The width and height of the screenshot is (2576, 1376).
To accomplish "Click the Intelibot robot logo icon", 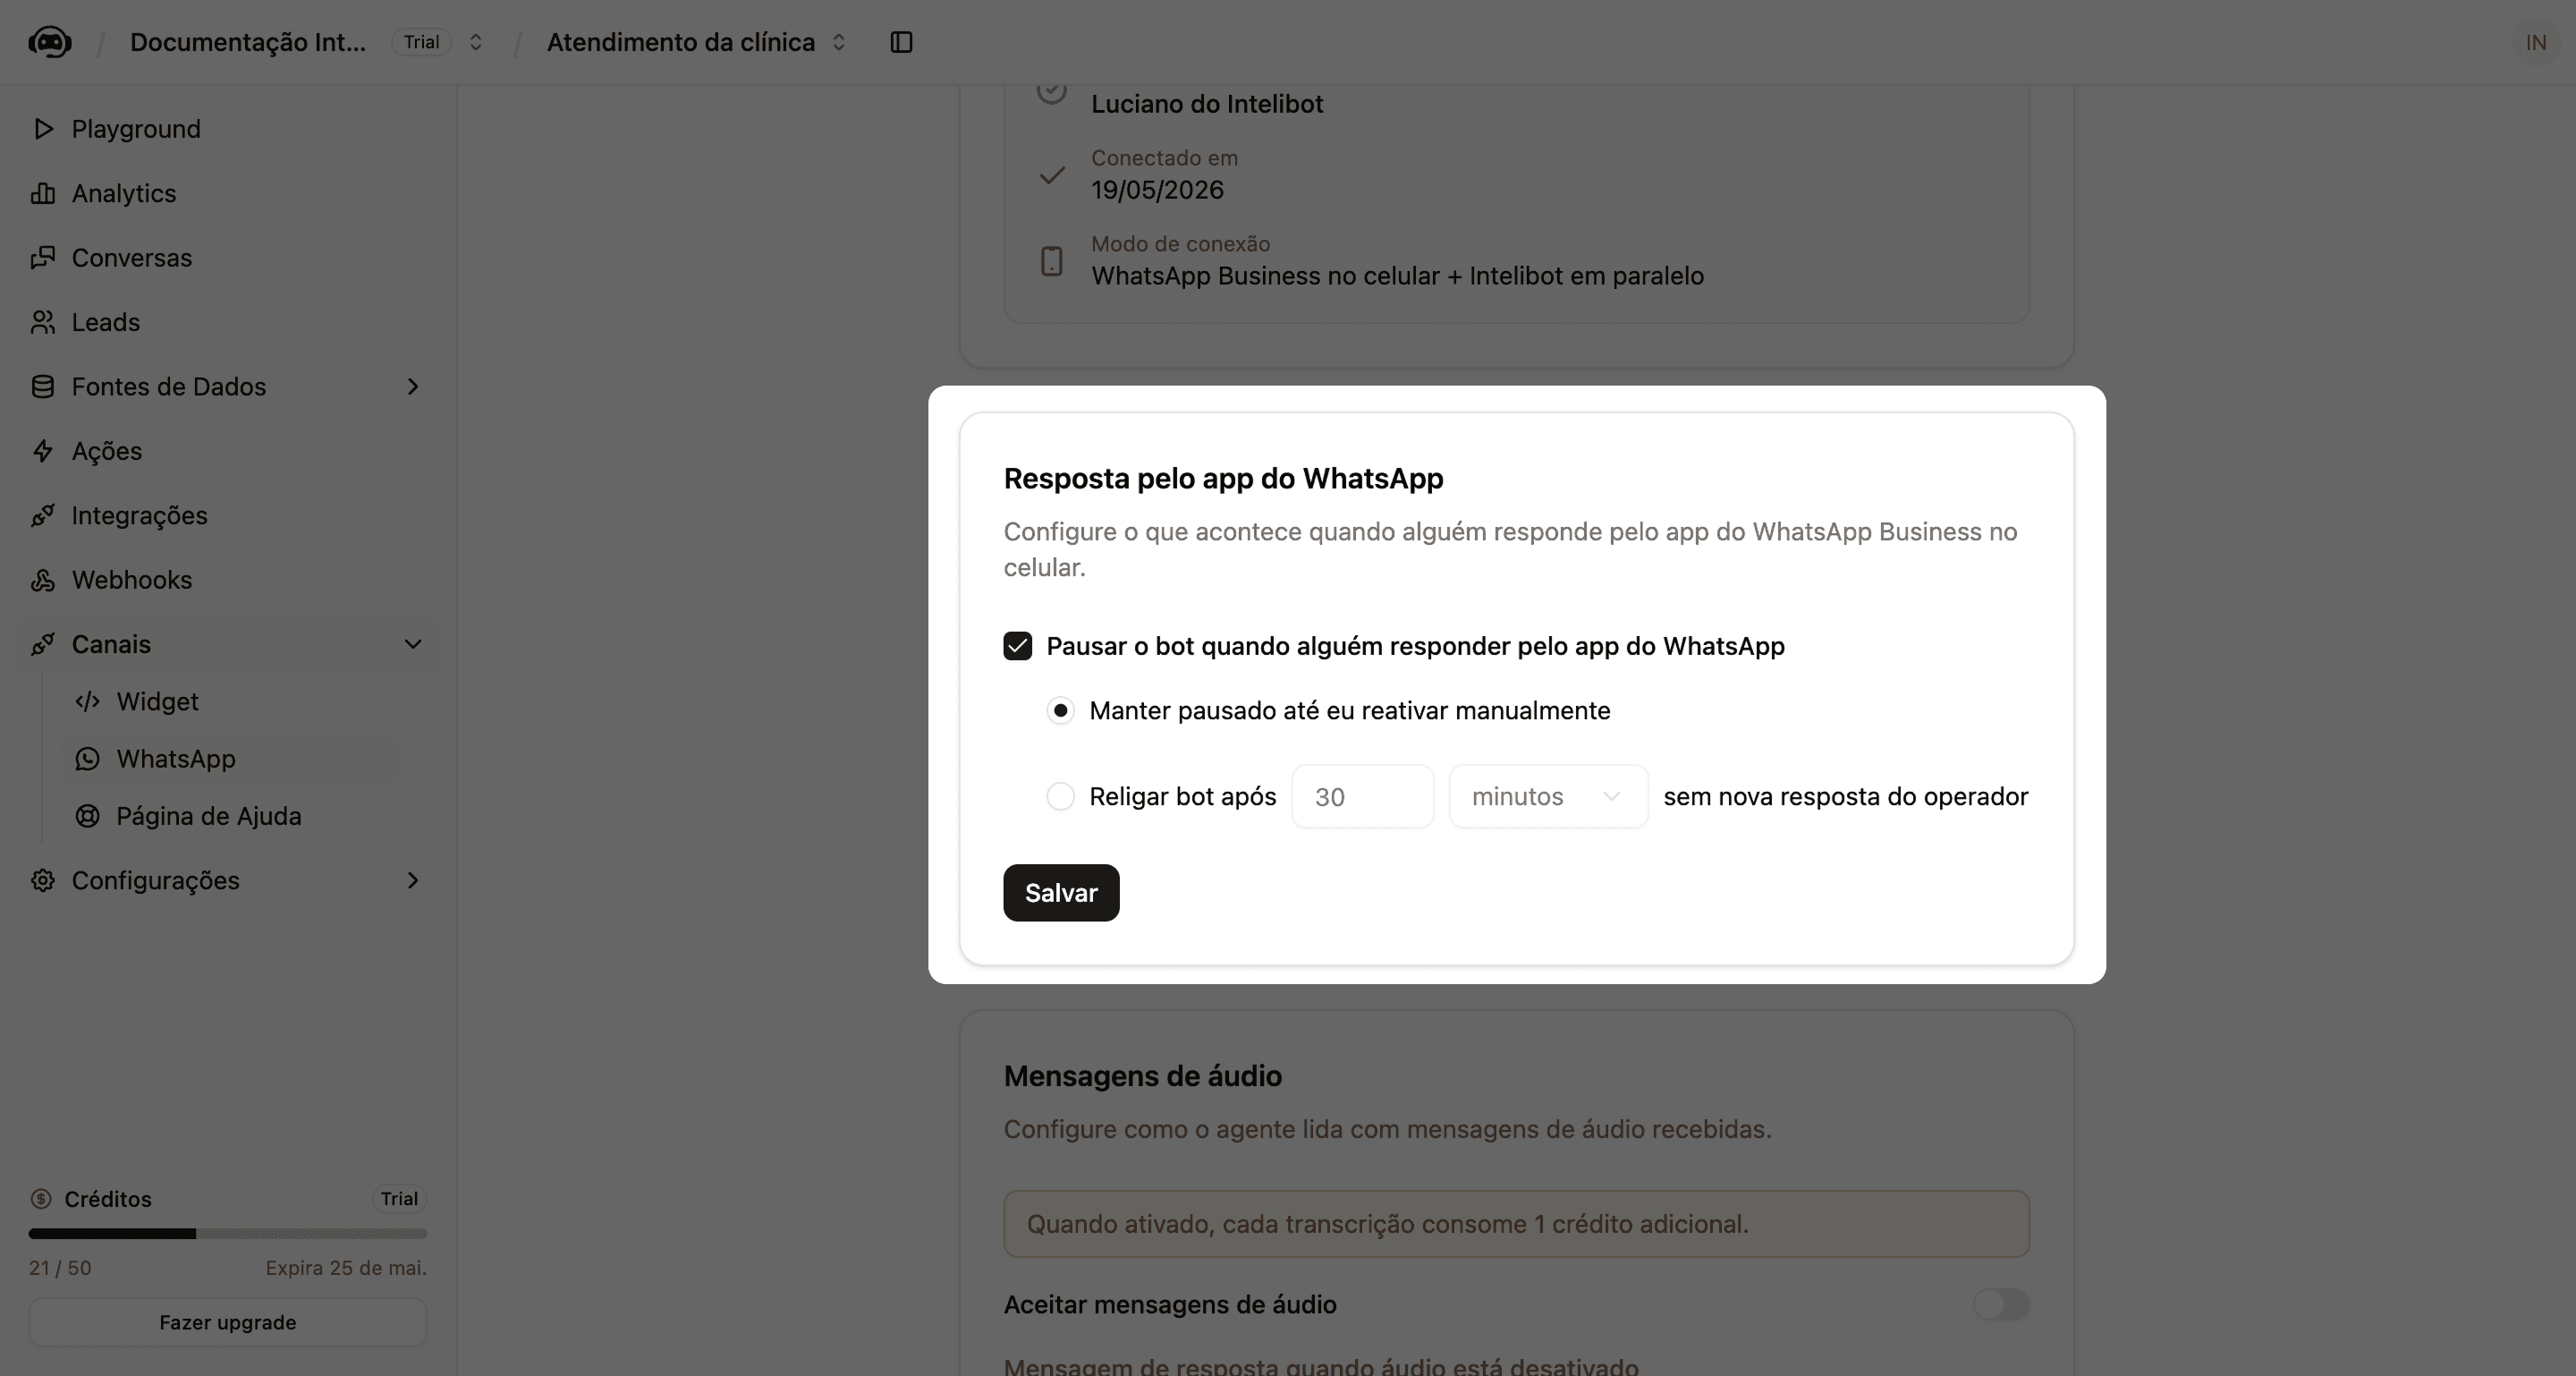I will (50, 42).
